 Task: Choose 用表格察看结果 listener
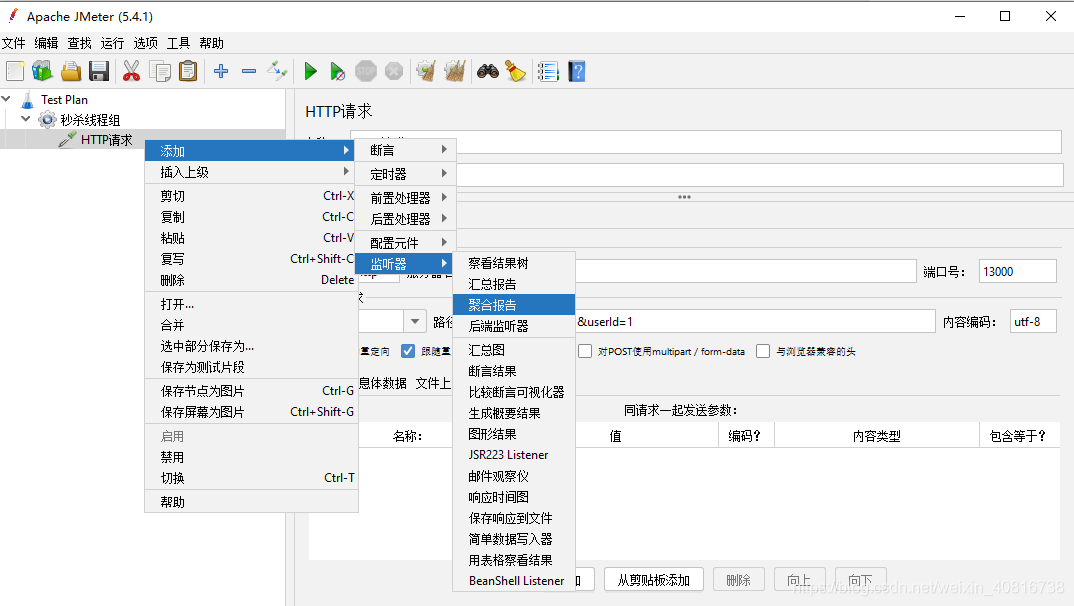tap(514, 560)
